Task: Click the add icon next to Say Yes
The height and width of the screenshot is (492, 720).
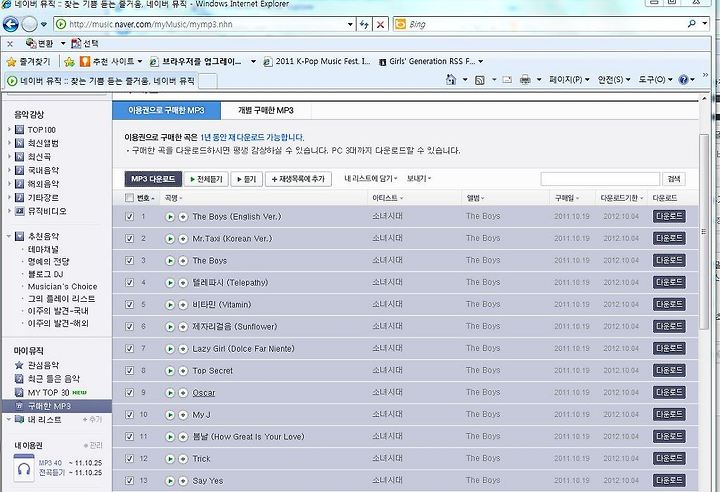Action: pos(183,481)
